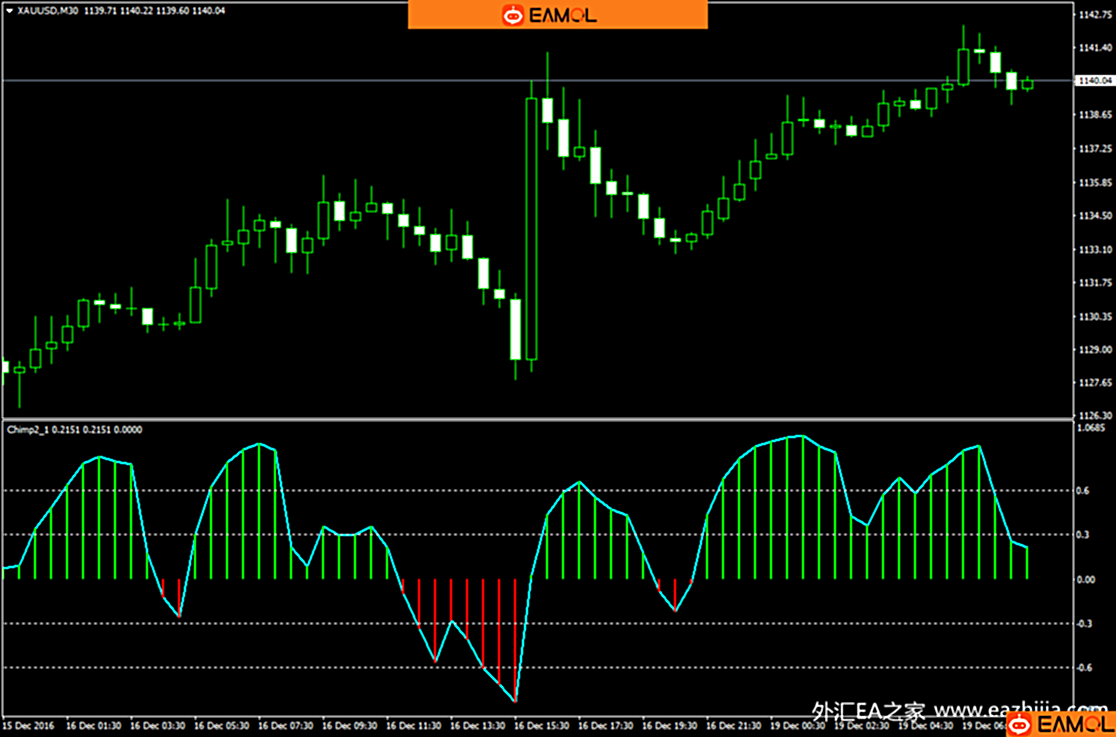Click the current price tag 1140.04
The width and height of the screenshot is (1116, 737).
(x=1093, y=81)
